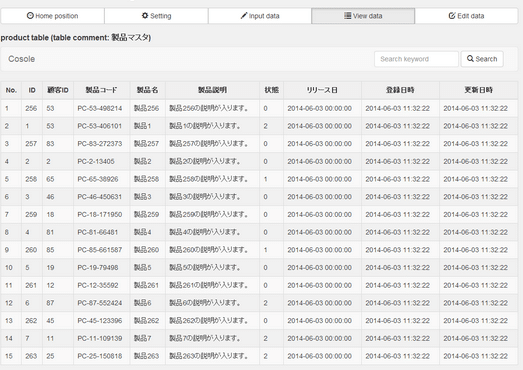This screenshot has height=370, width=523.
Task: Click description 製品6の説明が入ります。
Action: [x=205, y=303]
